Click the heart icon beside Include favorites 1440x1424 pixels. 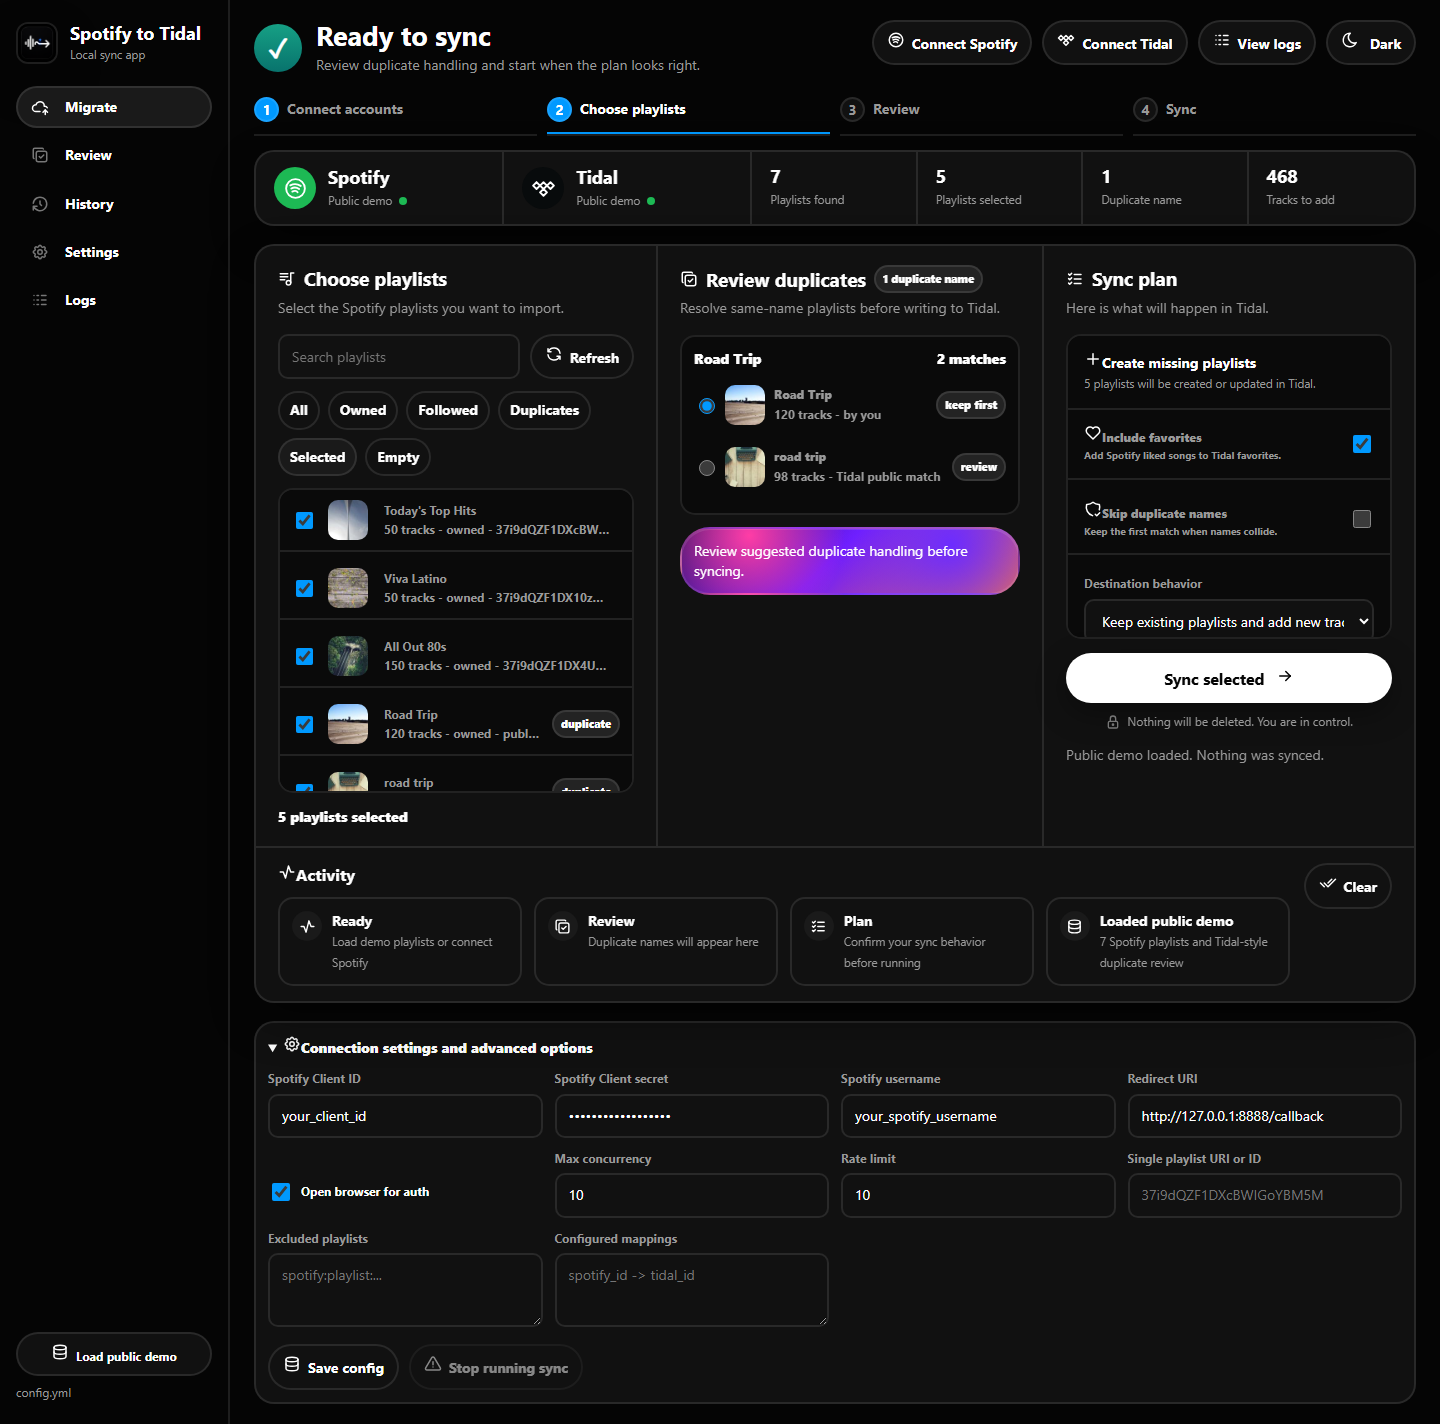click(x=1093, y=433)
